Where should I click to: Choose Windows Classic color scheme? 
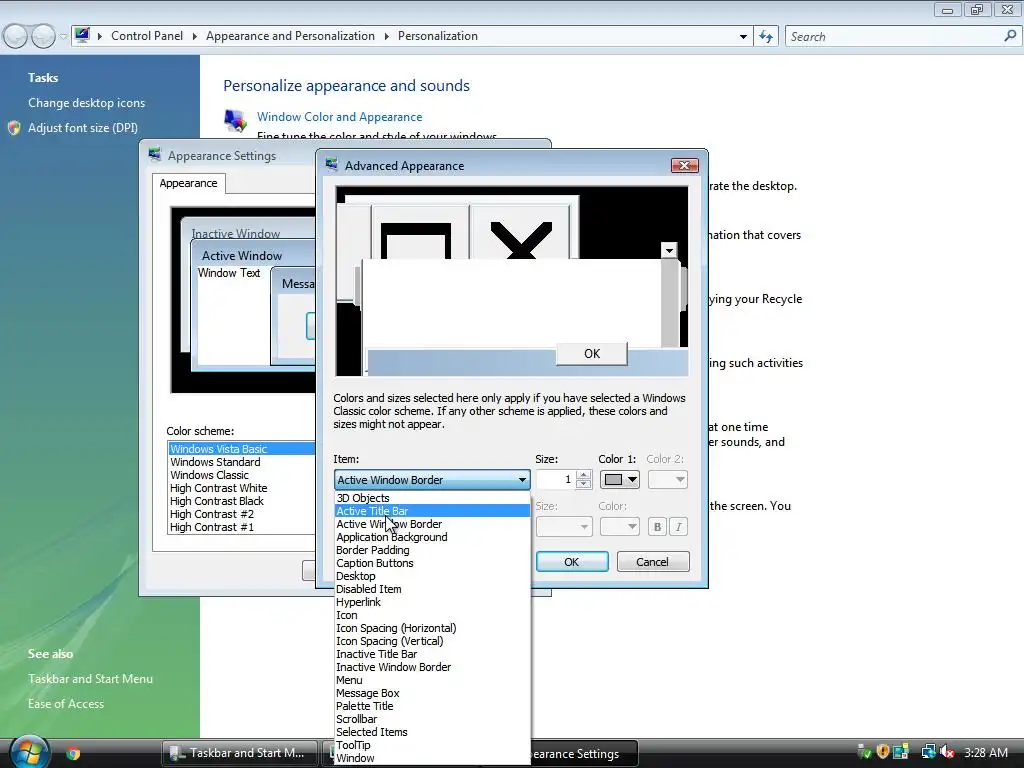pos(242,475)
